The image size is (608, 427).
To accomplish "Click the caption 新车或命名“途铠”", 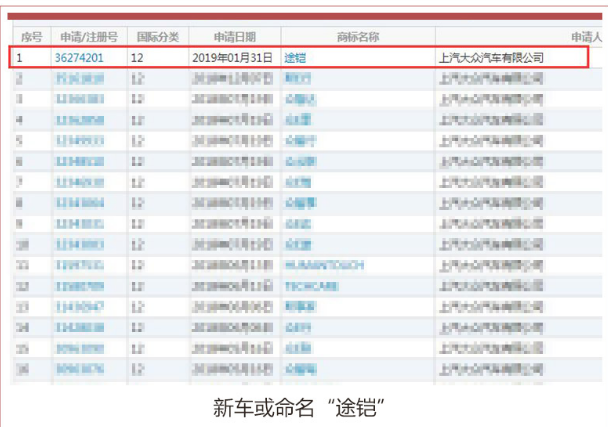I will coord(299,408).
